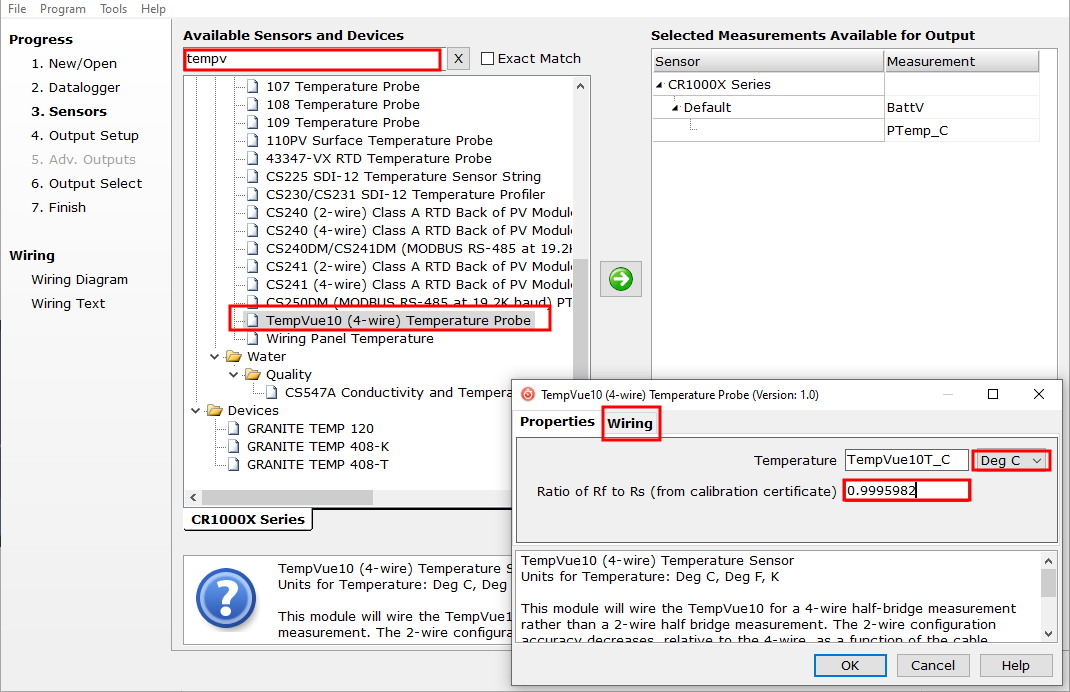Collapse the CR1000X Series node

pos(660,85)
